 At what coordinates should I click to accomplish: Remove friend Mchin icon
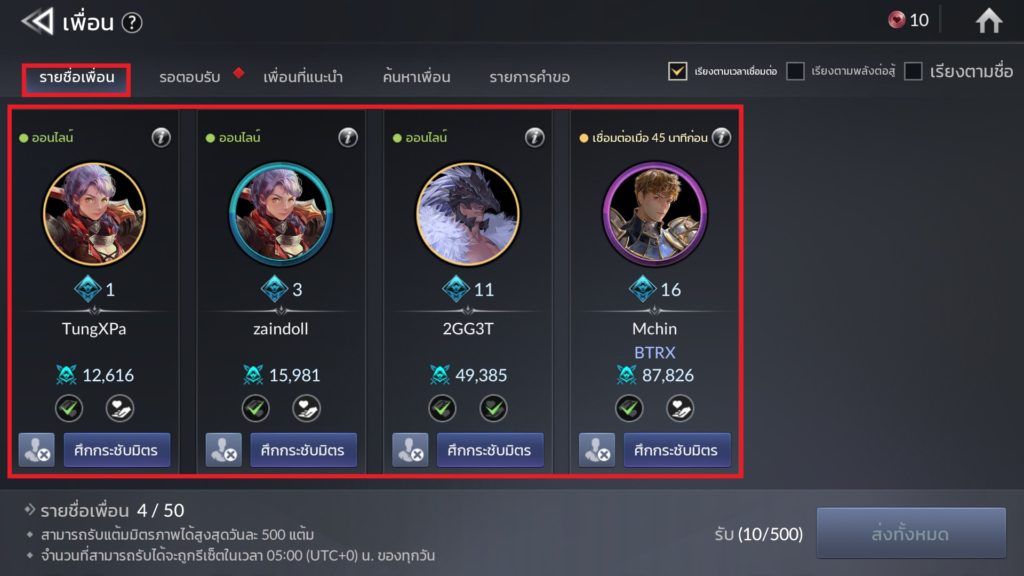(597, 450)
